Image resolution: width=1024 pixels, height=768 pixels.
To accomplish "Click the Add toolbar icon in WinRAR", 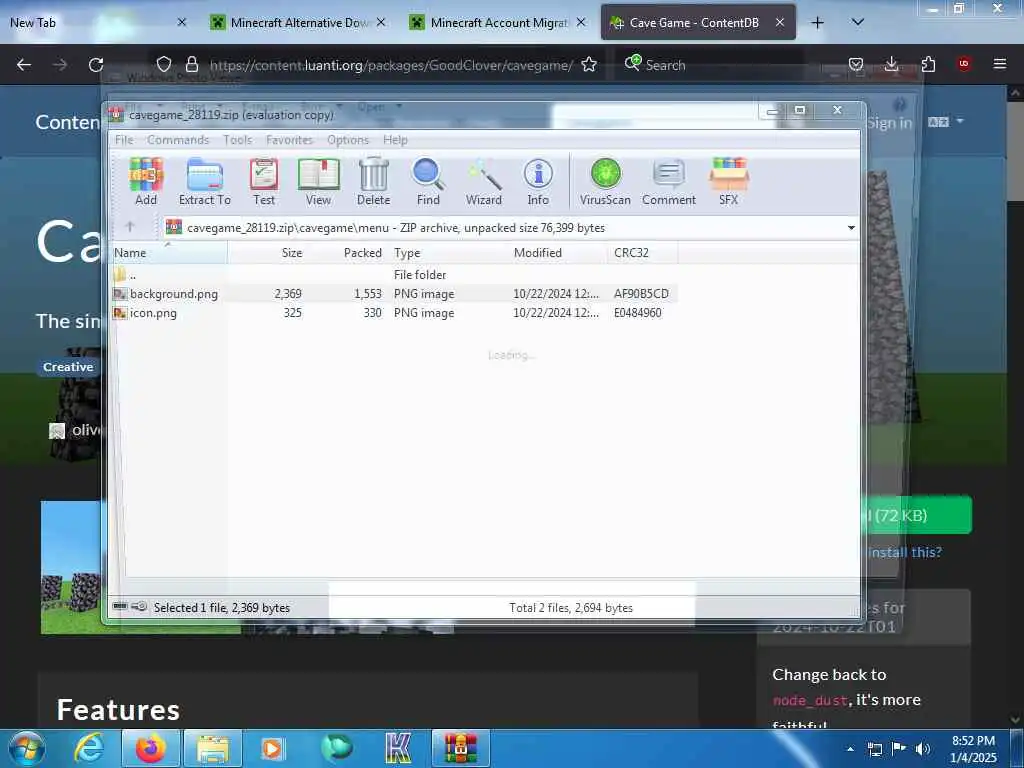I will click(146, 182).
